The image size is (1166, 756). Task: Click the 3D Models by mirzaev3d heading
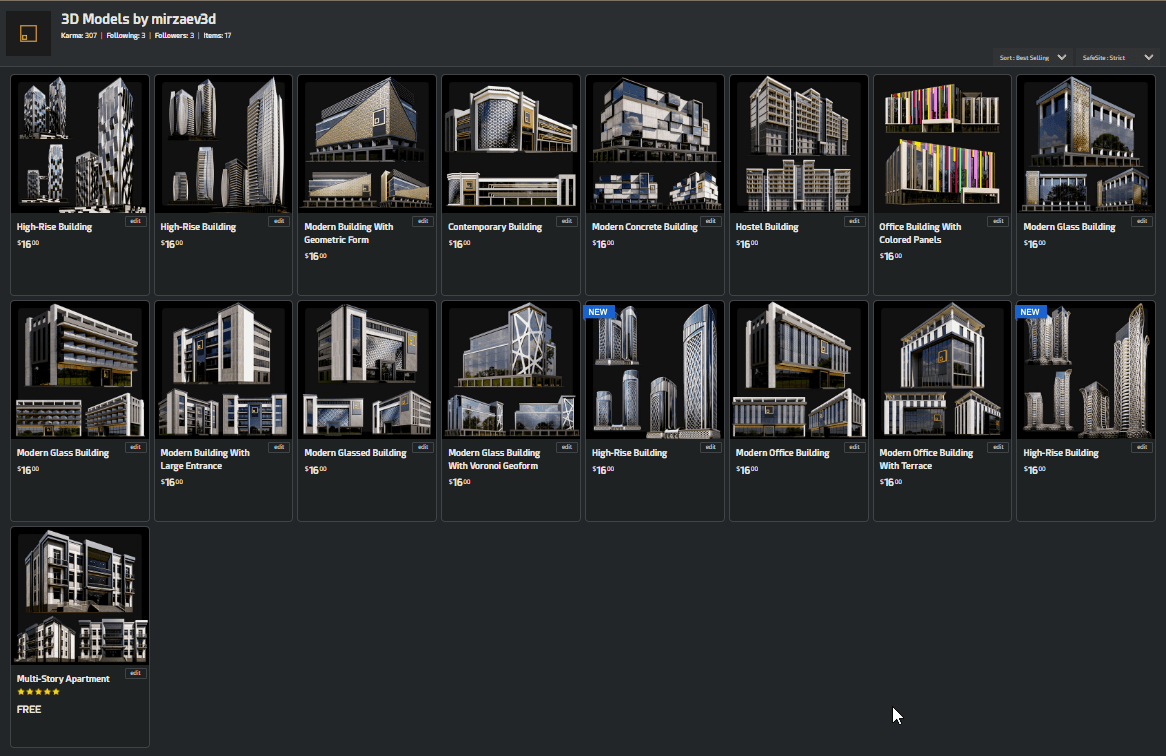(138, 19)
